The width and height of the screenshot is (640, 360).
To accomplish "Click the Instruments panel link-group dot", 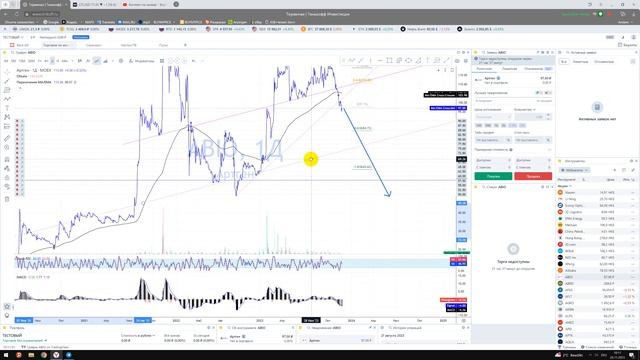I will point(560,161).
